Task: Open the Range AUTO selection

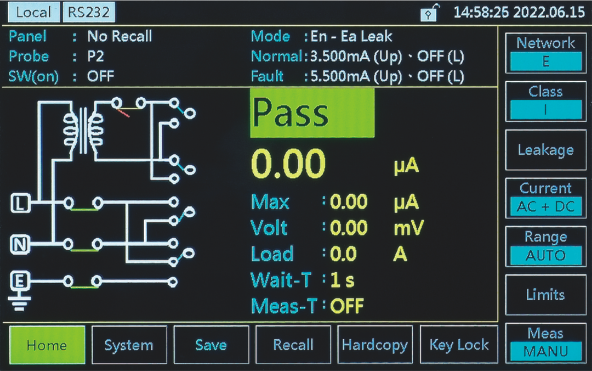Action: pos(546,246)
